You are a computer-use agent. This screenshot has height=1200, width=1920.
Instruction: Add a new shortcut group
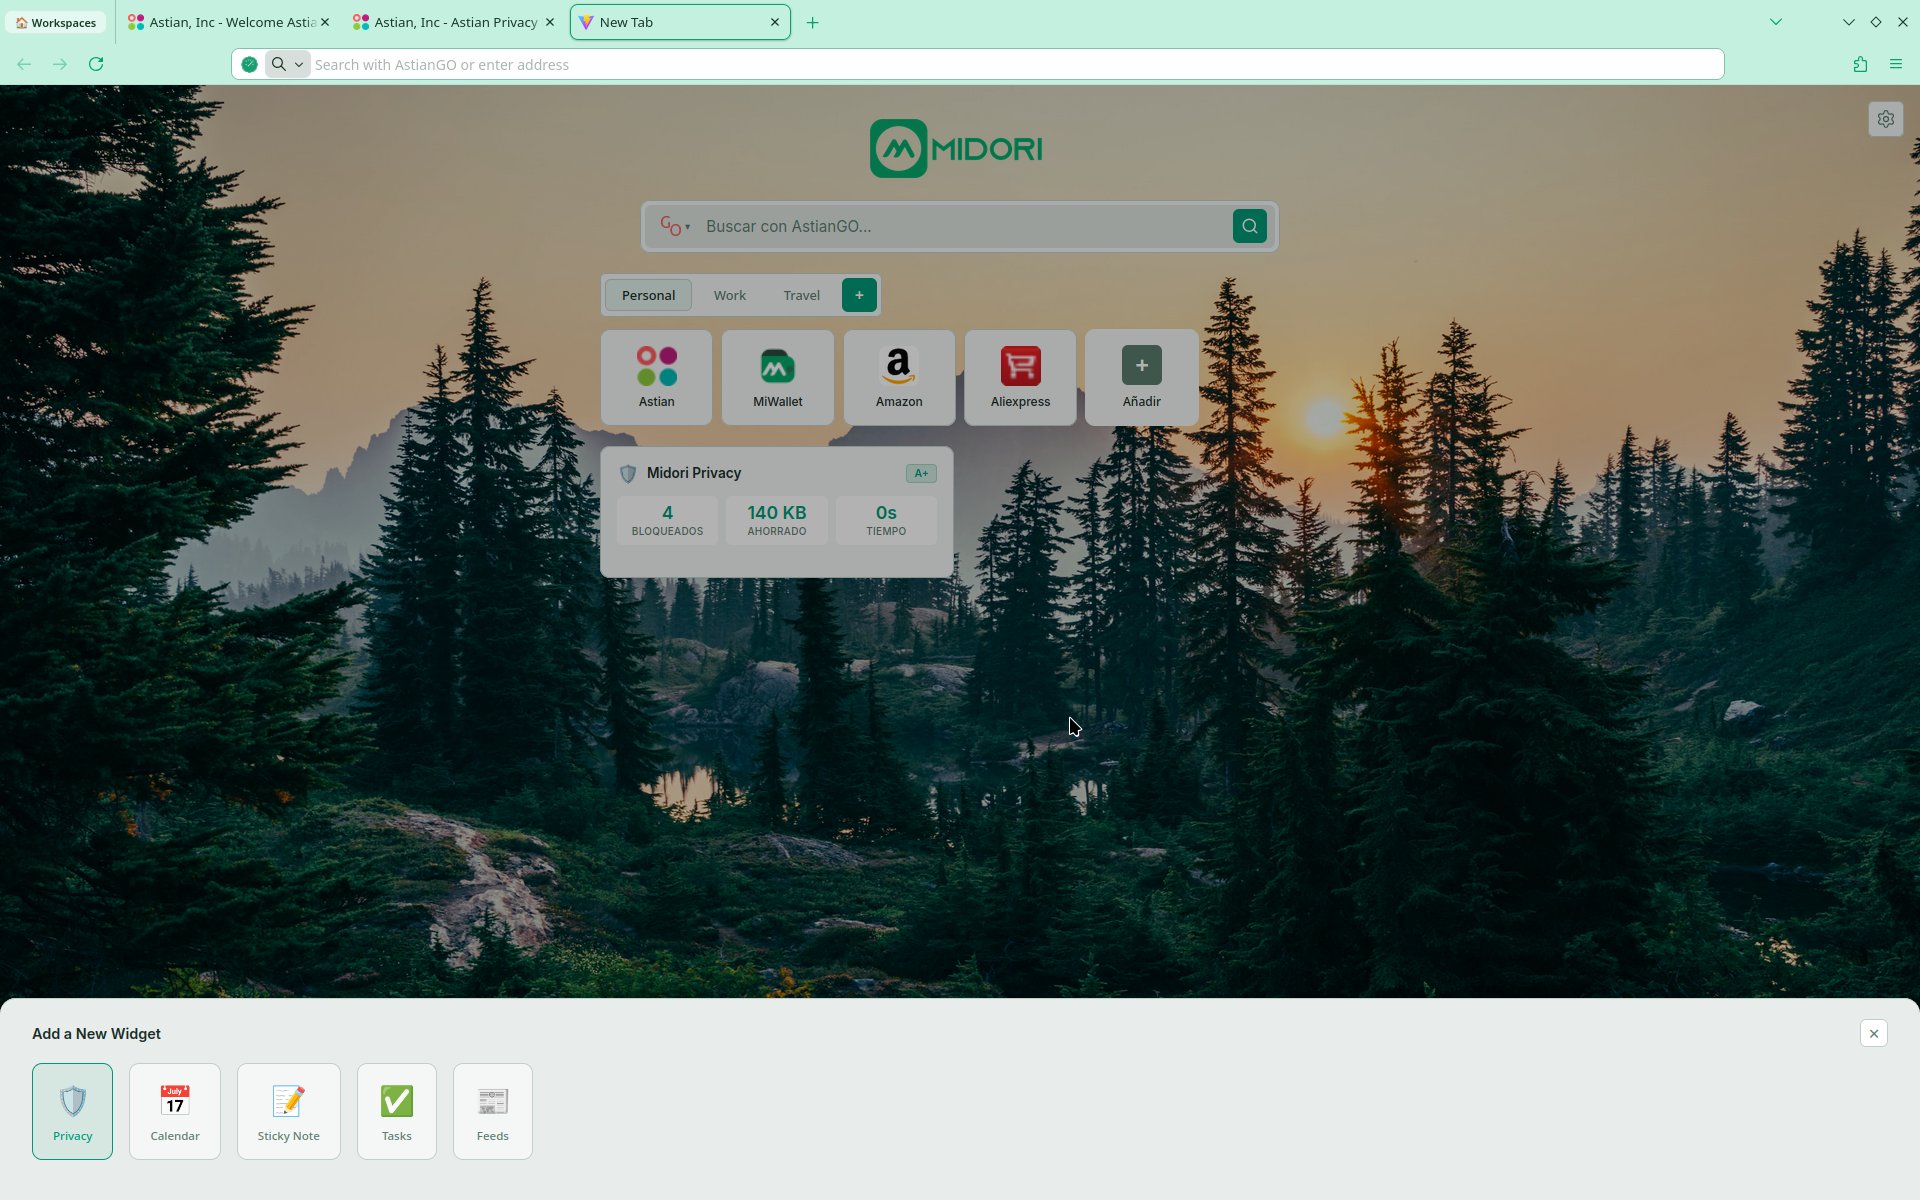coord(859,295)
